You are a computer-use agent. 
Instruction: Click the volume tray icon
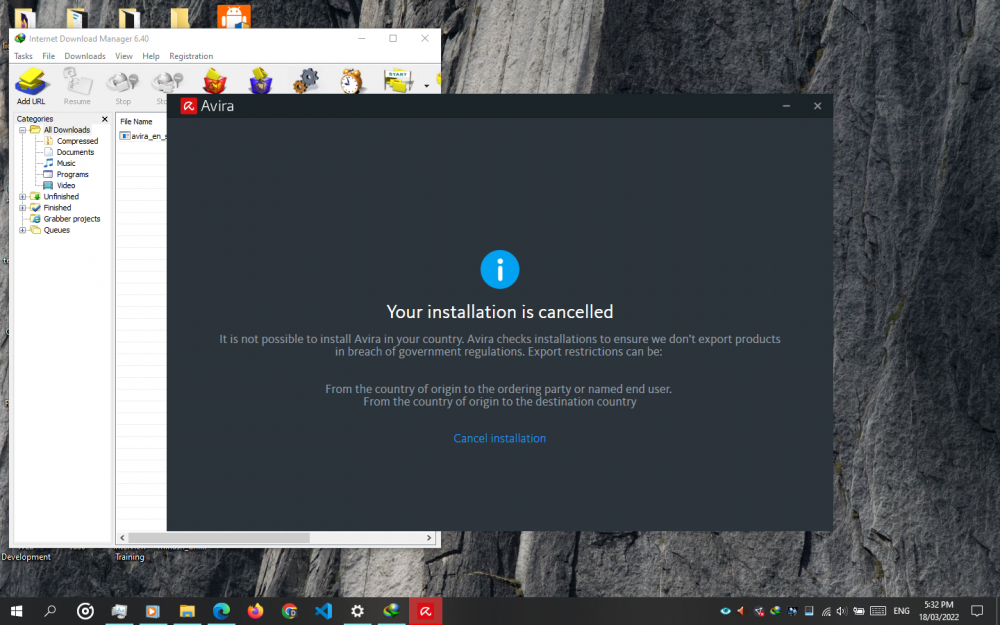click(841, 611)
